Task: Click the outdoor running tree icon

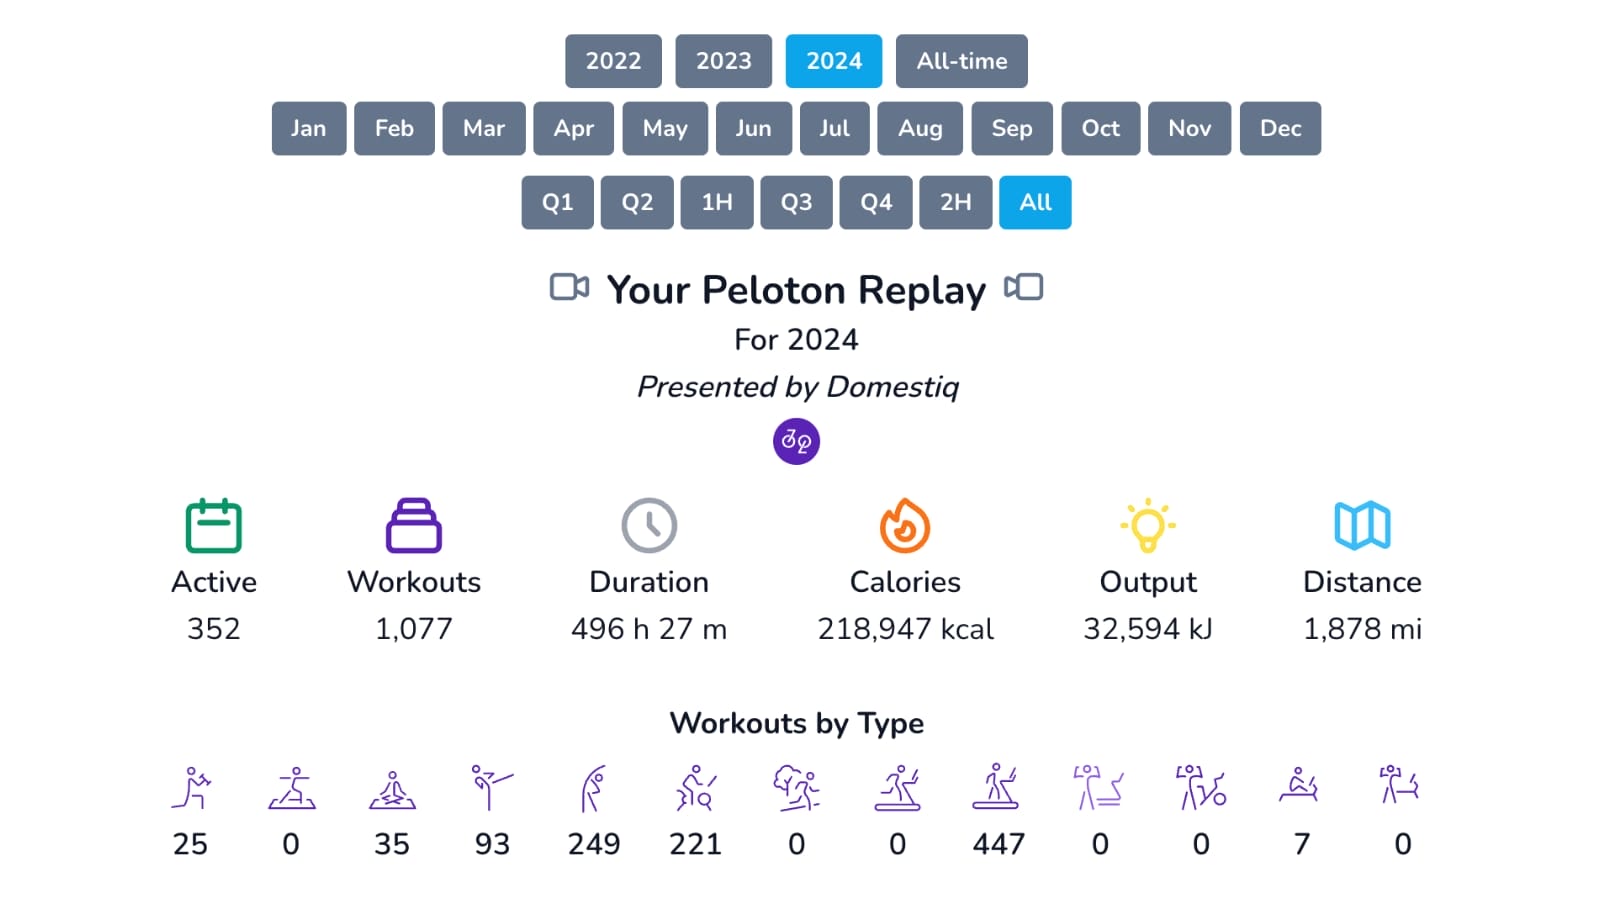Action: pyautogui.click(x=796, y=787)
